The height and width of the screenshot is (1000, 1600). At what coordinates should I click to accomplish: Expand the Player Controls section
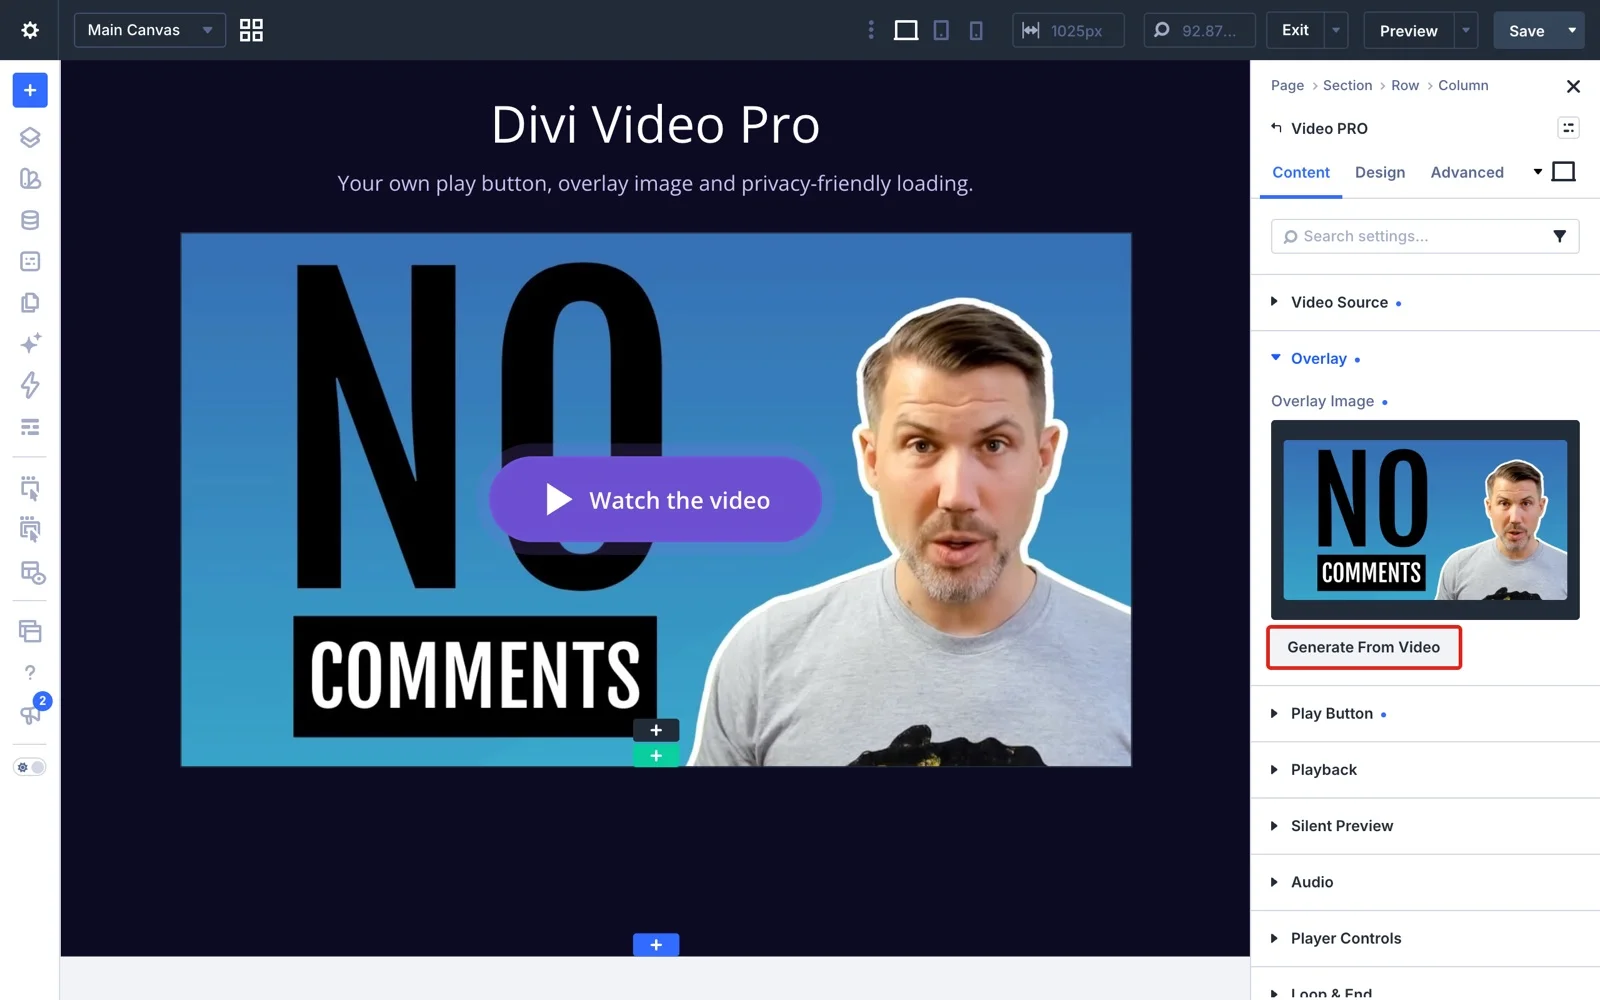click(1425, 938)
